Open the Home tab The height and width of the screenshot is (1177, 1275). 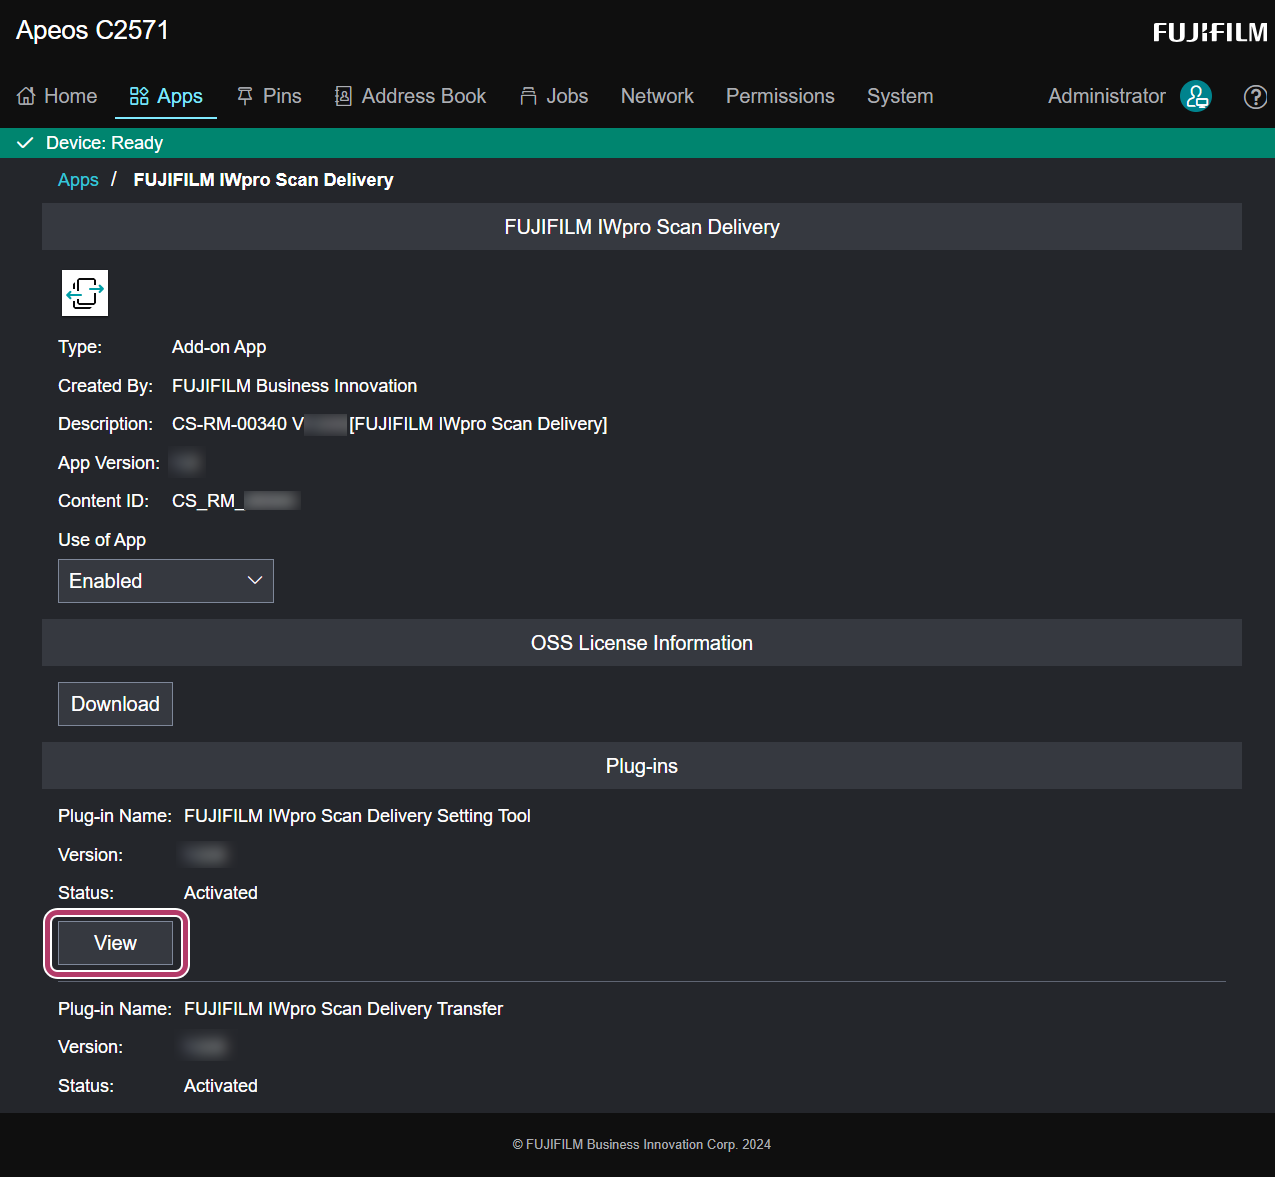tap(57, 96)
